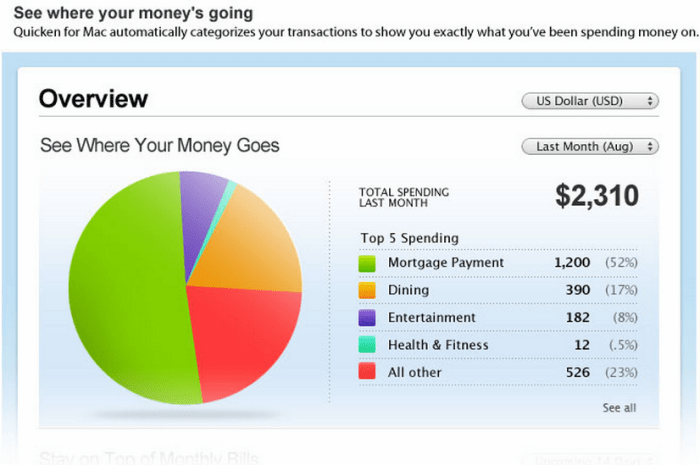Open the Last Month (Aug) period dropdown
The image size is (700, 465).
tap(590, 146)
